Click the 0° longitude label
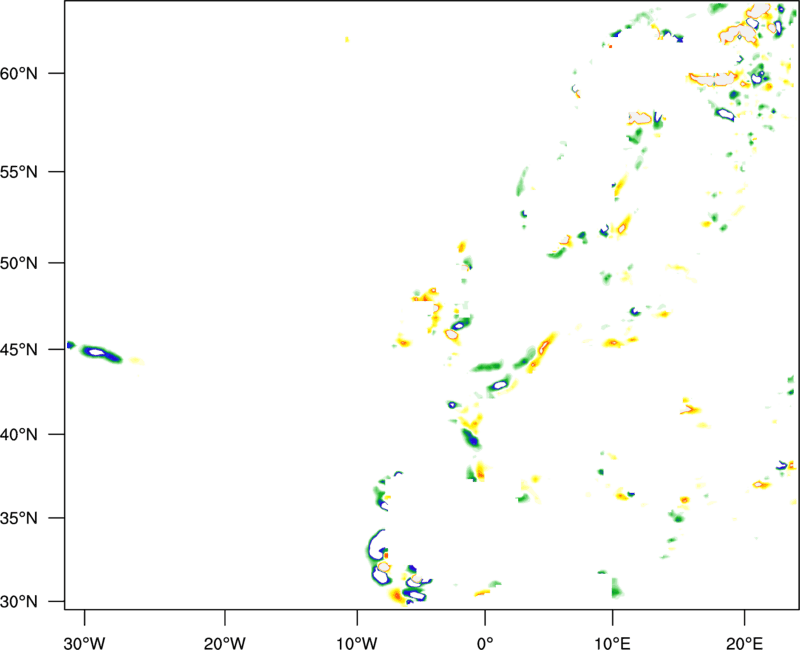 [x=485, y=643]
